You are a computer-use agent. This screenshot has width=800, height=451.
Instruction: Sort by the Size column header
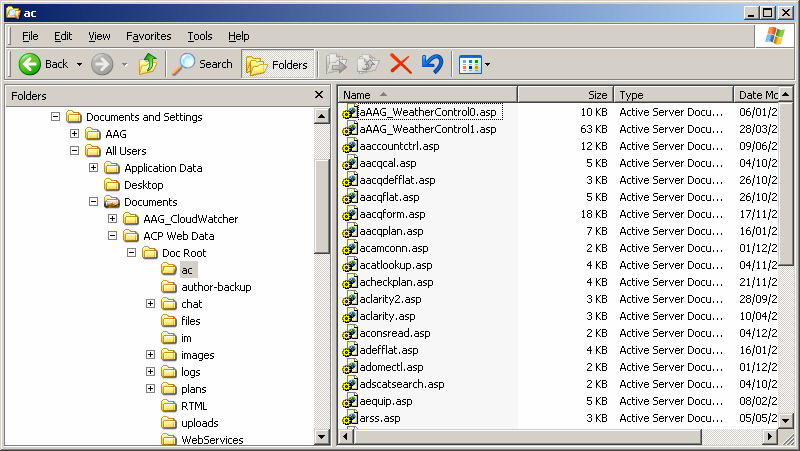[x=566, y=95]
